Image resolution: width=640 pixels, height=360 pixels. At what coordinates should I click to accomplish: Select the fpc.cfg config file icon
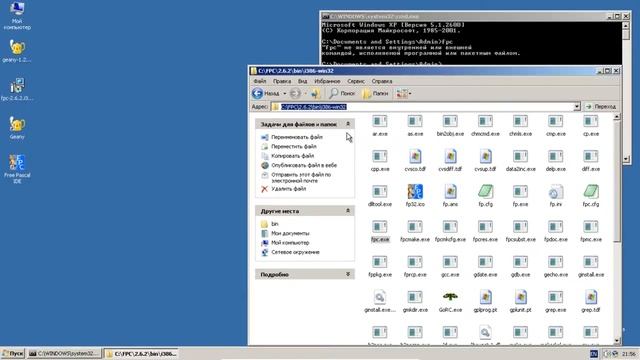coord(591,191)
